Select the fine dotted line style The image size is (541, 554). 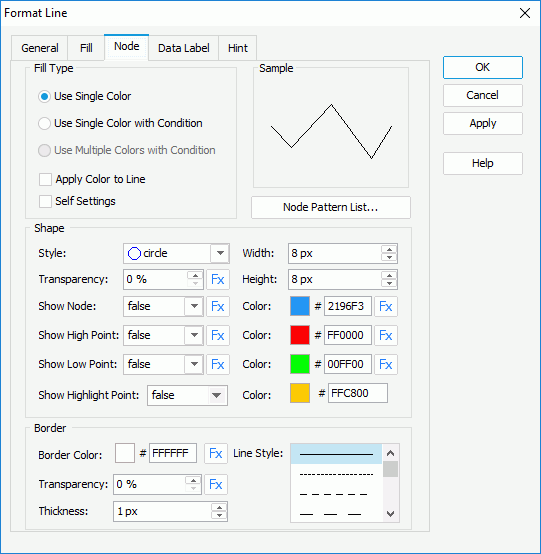(336, 475)
